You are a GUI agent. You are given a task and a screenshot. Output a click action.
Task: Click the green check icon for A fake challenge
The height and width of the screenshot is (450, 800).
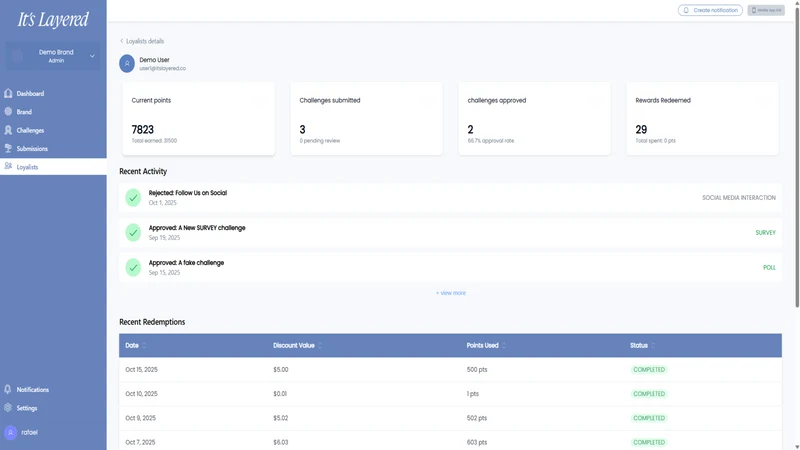click(133, 267)
